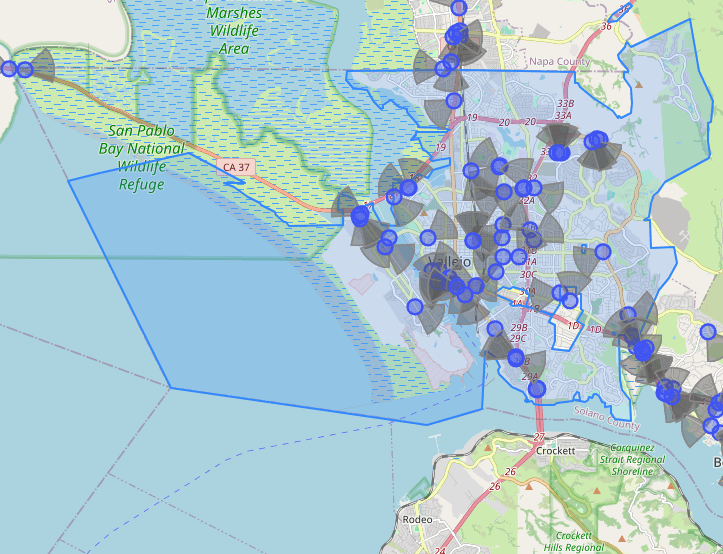Screen dimensions: 723x554
Task: Click the lone marker left of exit 19
Action: click(x=454, y=101)
